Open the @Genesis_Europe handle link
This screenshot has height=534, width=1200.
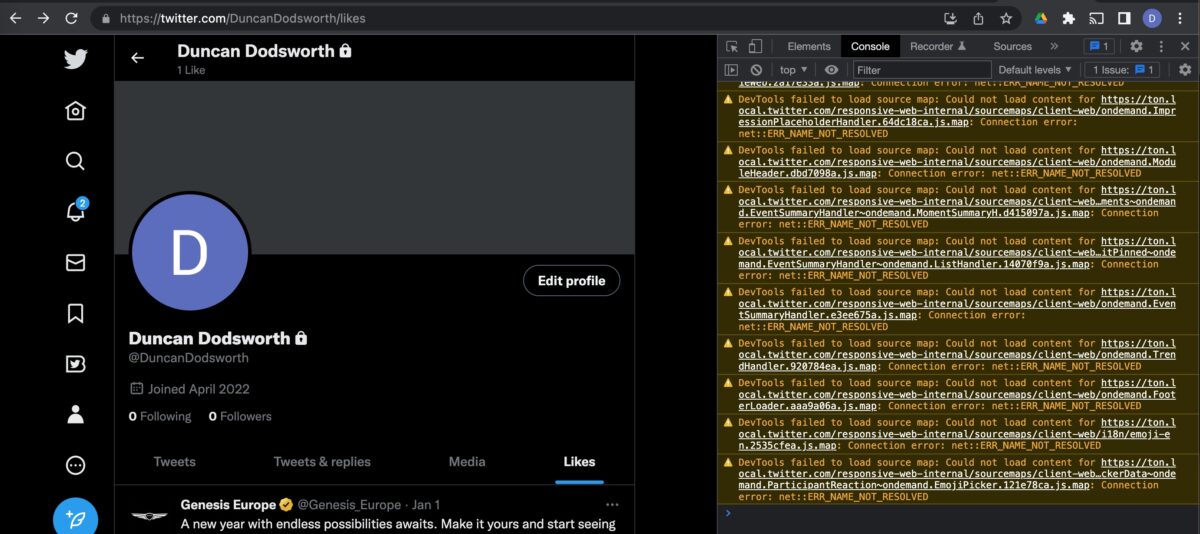349,505
